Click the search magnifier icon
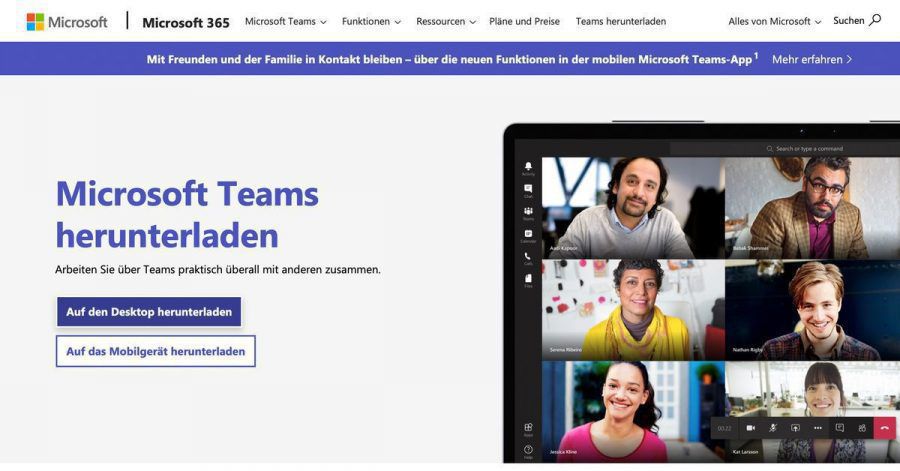The image size is (900, 471). [875, 21]
